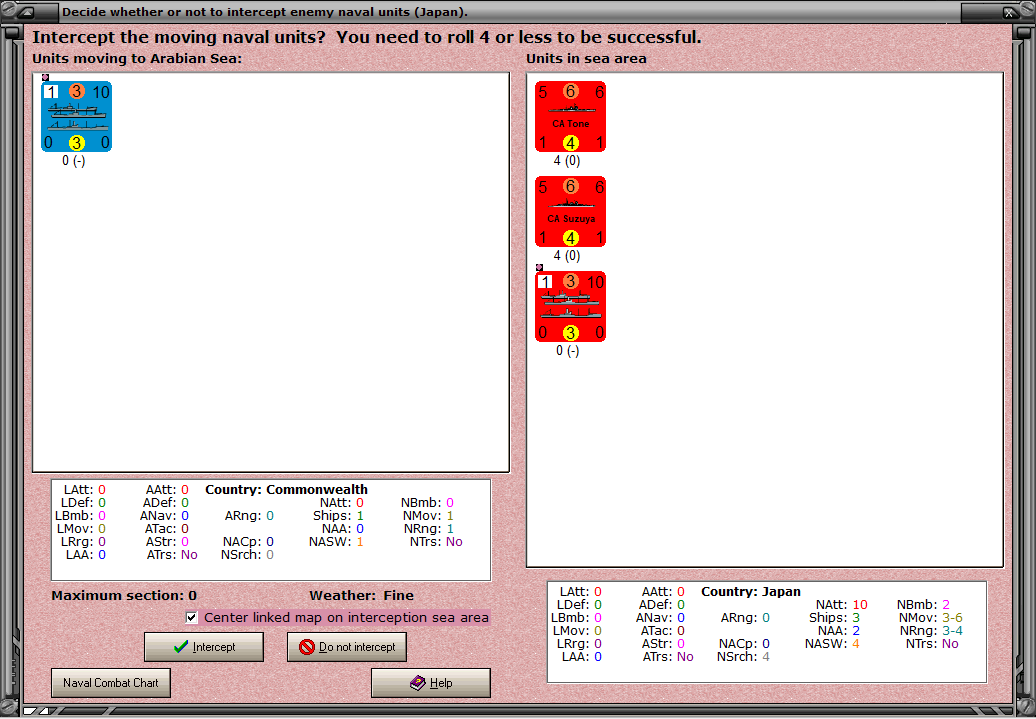The width and height of the screenshot is (1036, 719).
Task: Click the '0 (-)' label under the red convoy
Action: tap(567, 350)
